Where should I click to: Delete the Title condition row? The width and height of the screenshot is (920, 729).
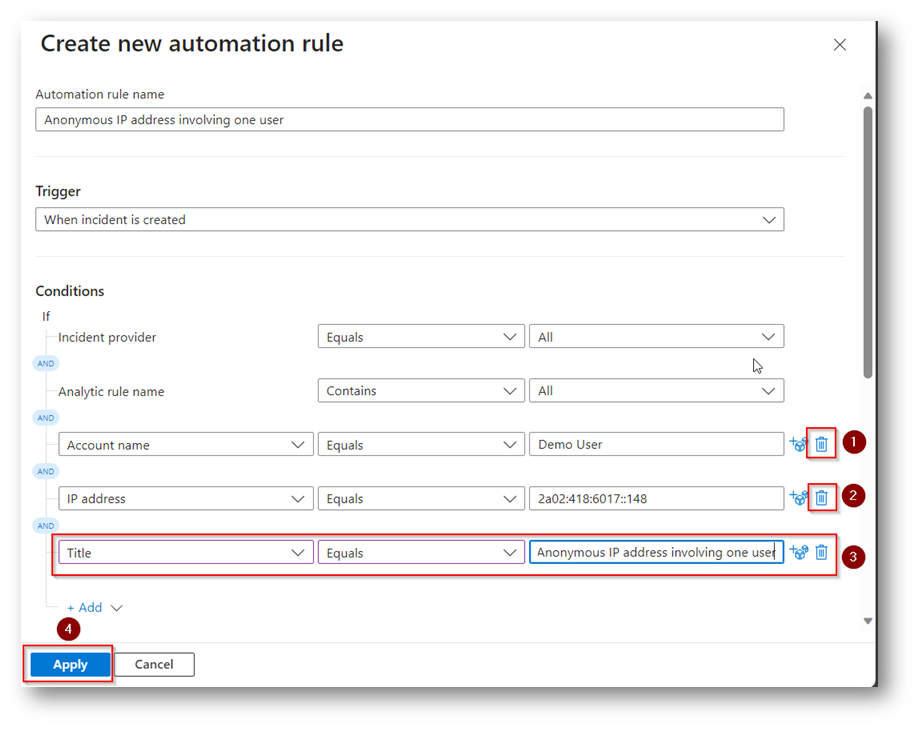[821, 552]
